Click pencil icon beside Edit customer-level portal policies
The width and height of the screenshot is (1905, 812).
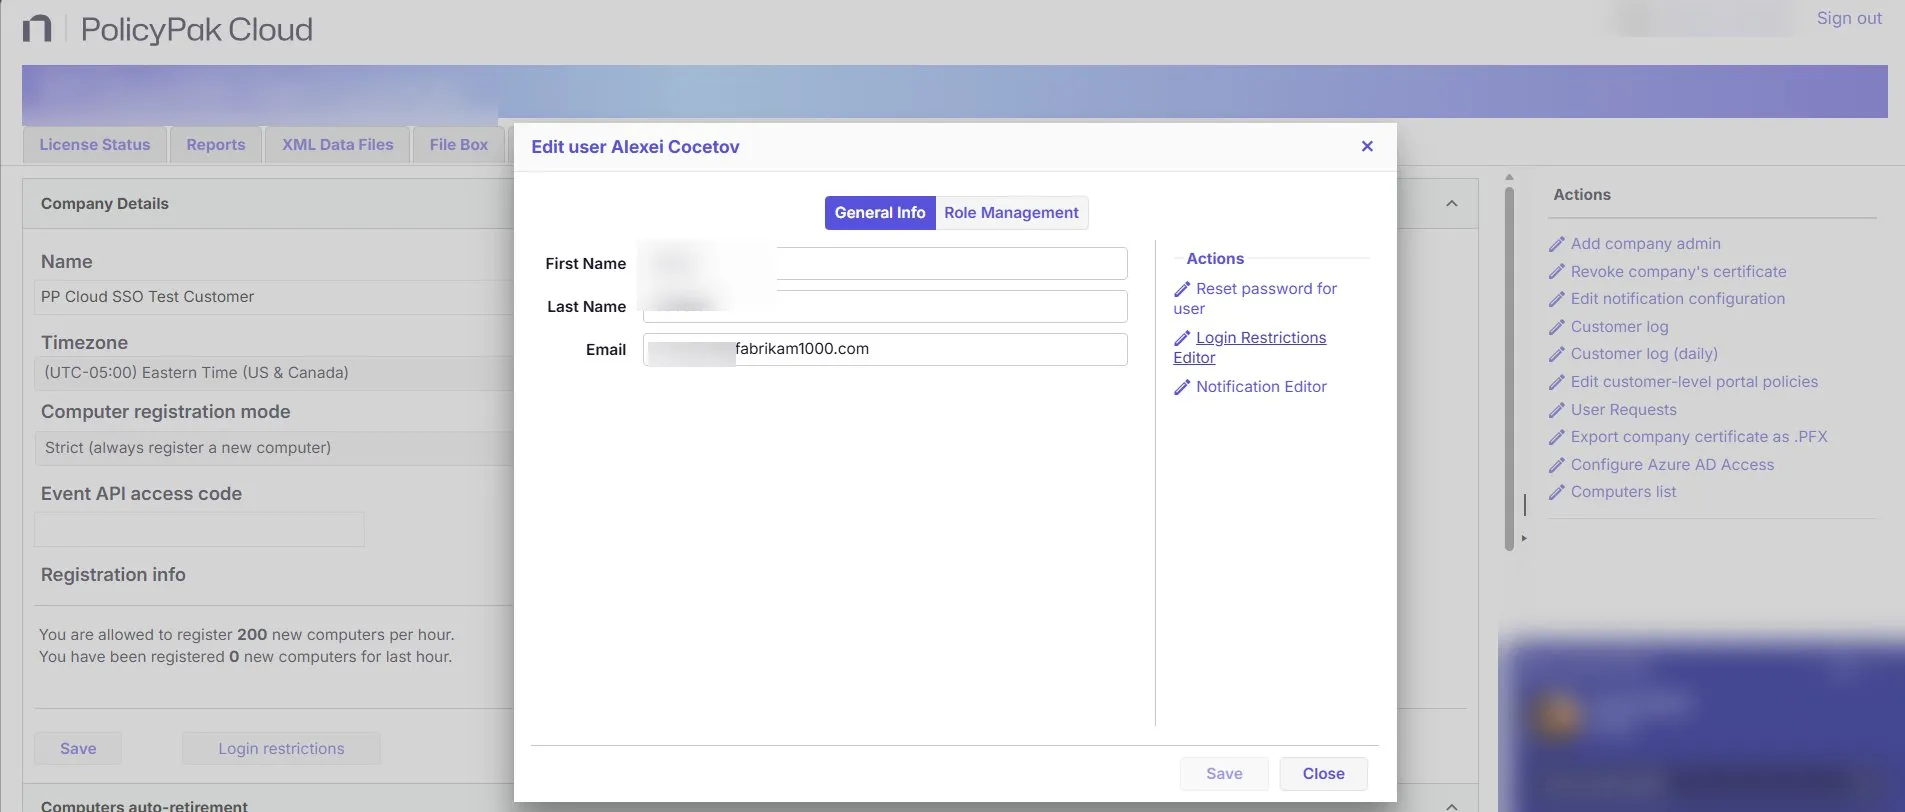(x=1557, y=382)
